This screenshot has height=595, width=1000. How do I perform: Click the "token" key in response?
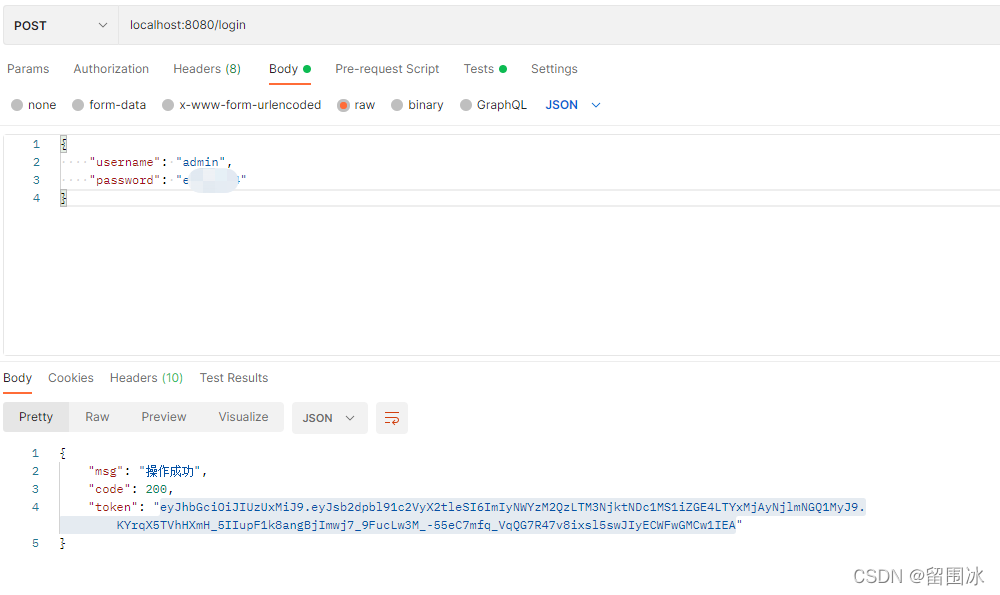click(x=113, y=507)
